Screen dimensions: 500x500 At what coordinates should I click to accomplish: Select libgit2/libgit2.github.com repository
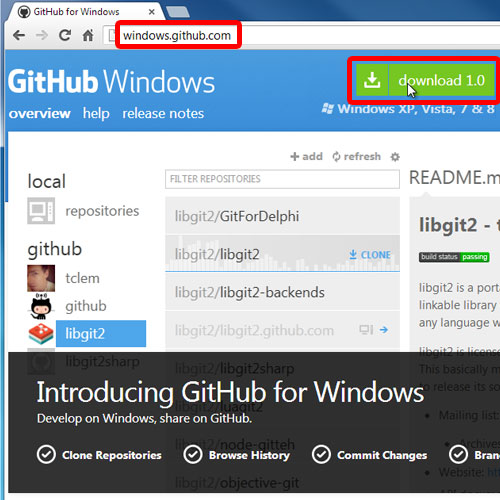click(x=282, y=330)
